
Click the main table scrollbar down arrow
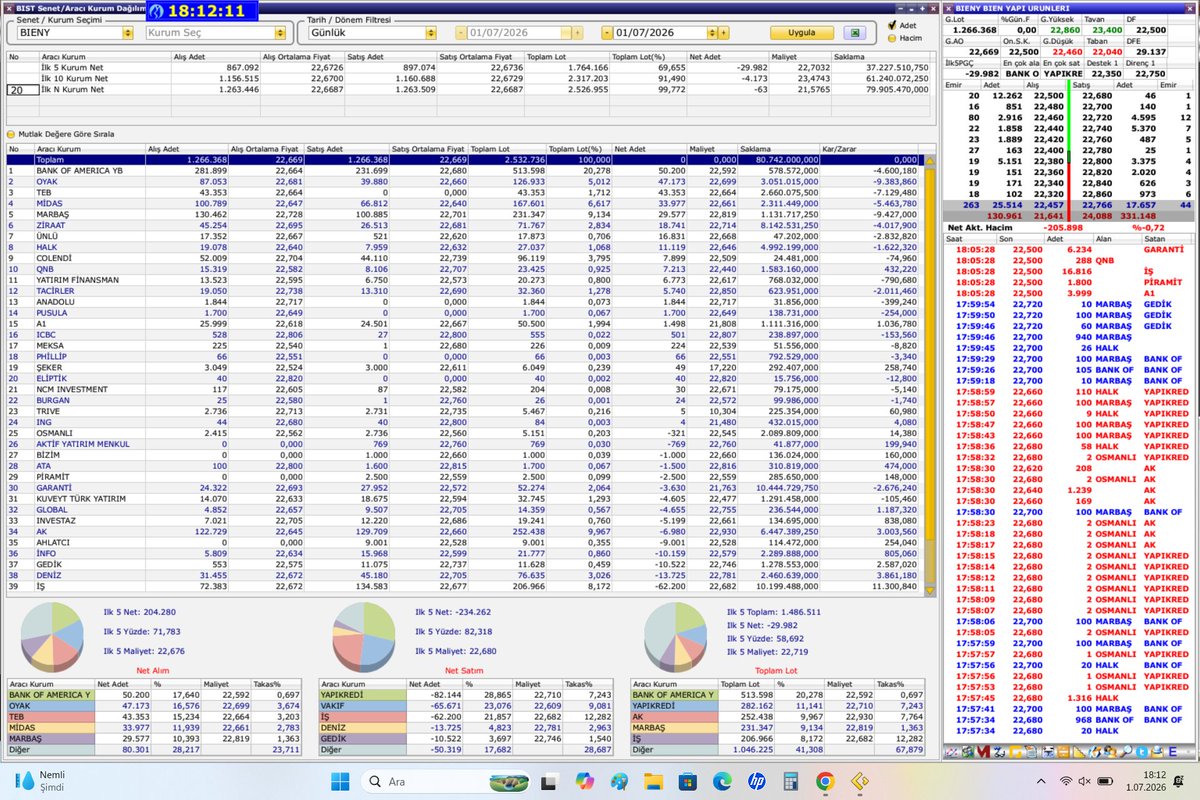point(928,592)
